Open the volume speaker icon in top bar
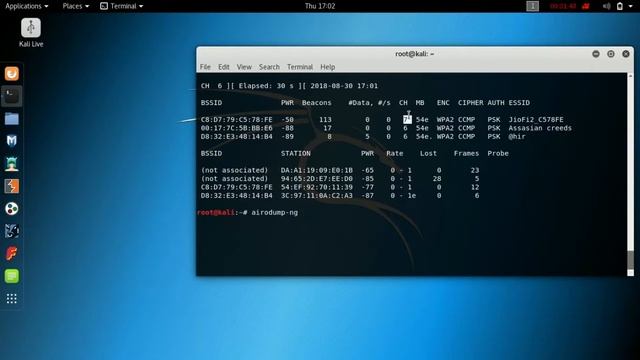The height and width of the screenshot is (360, 640). coord(607,6)
